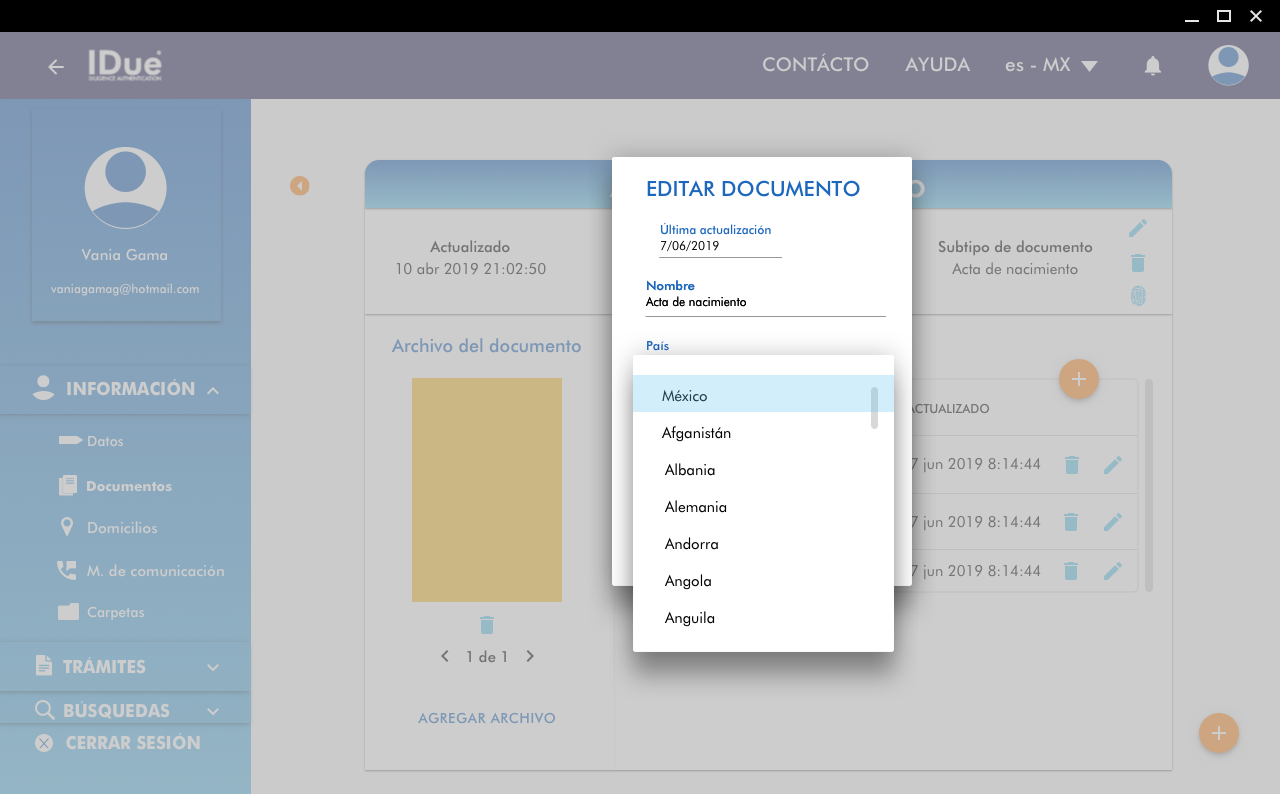This screenshot has width=1280, height=794.
Task: Collapse the INFORMACIÓN section
Action: tap(213, 390)
